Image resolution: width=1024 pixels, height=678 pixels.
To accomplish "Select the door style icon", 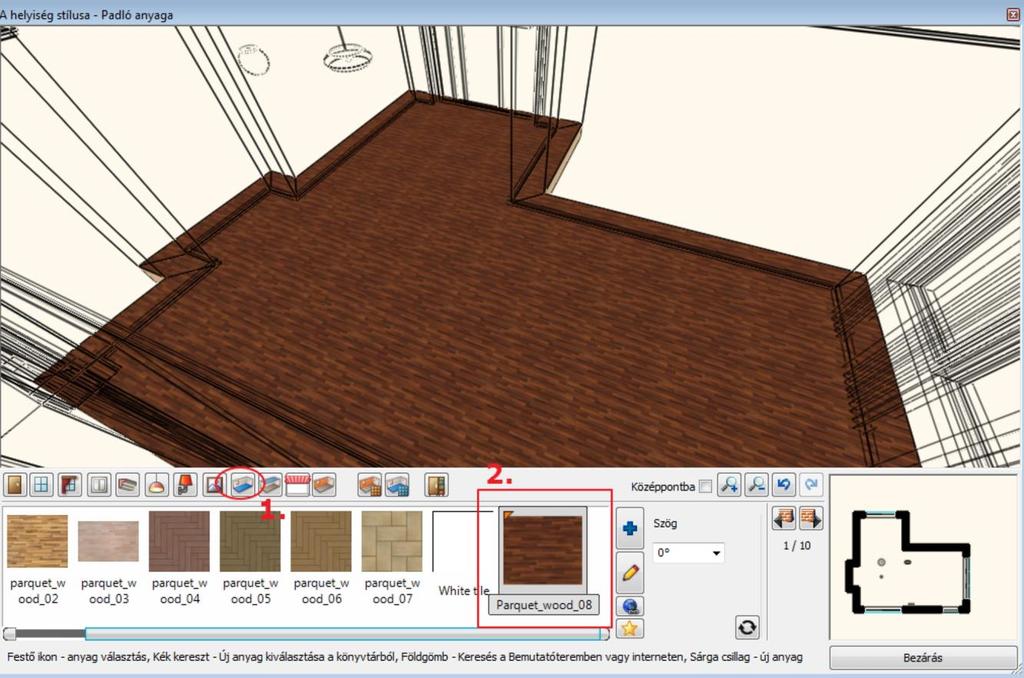I will tap(14, 485).
